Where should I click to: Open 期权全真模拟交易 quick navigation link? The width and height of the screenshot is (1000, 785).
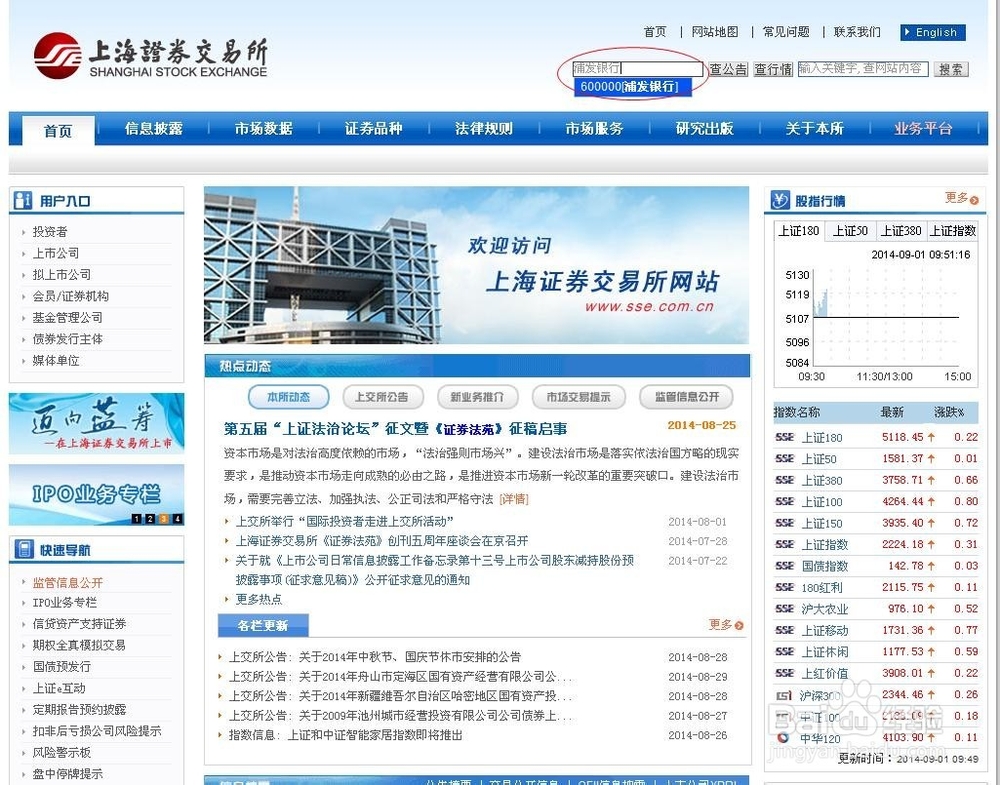pos(79,645)
